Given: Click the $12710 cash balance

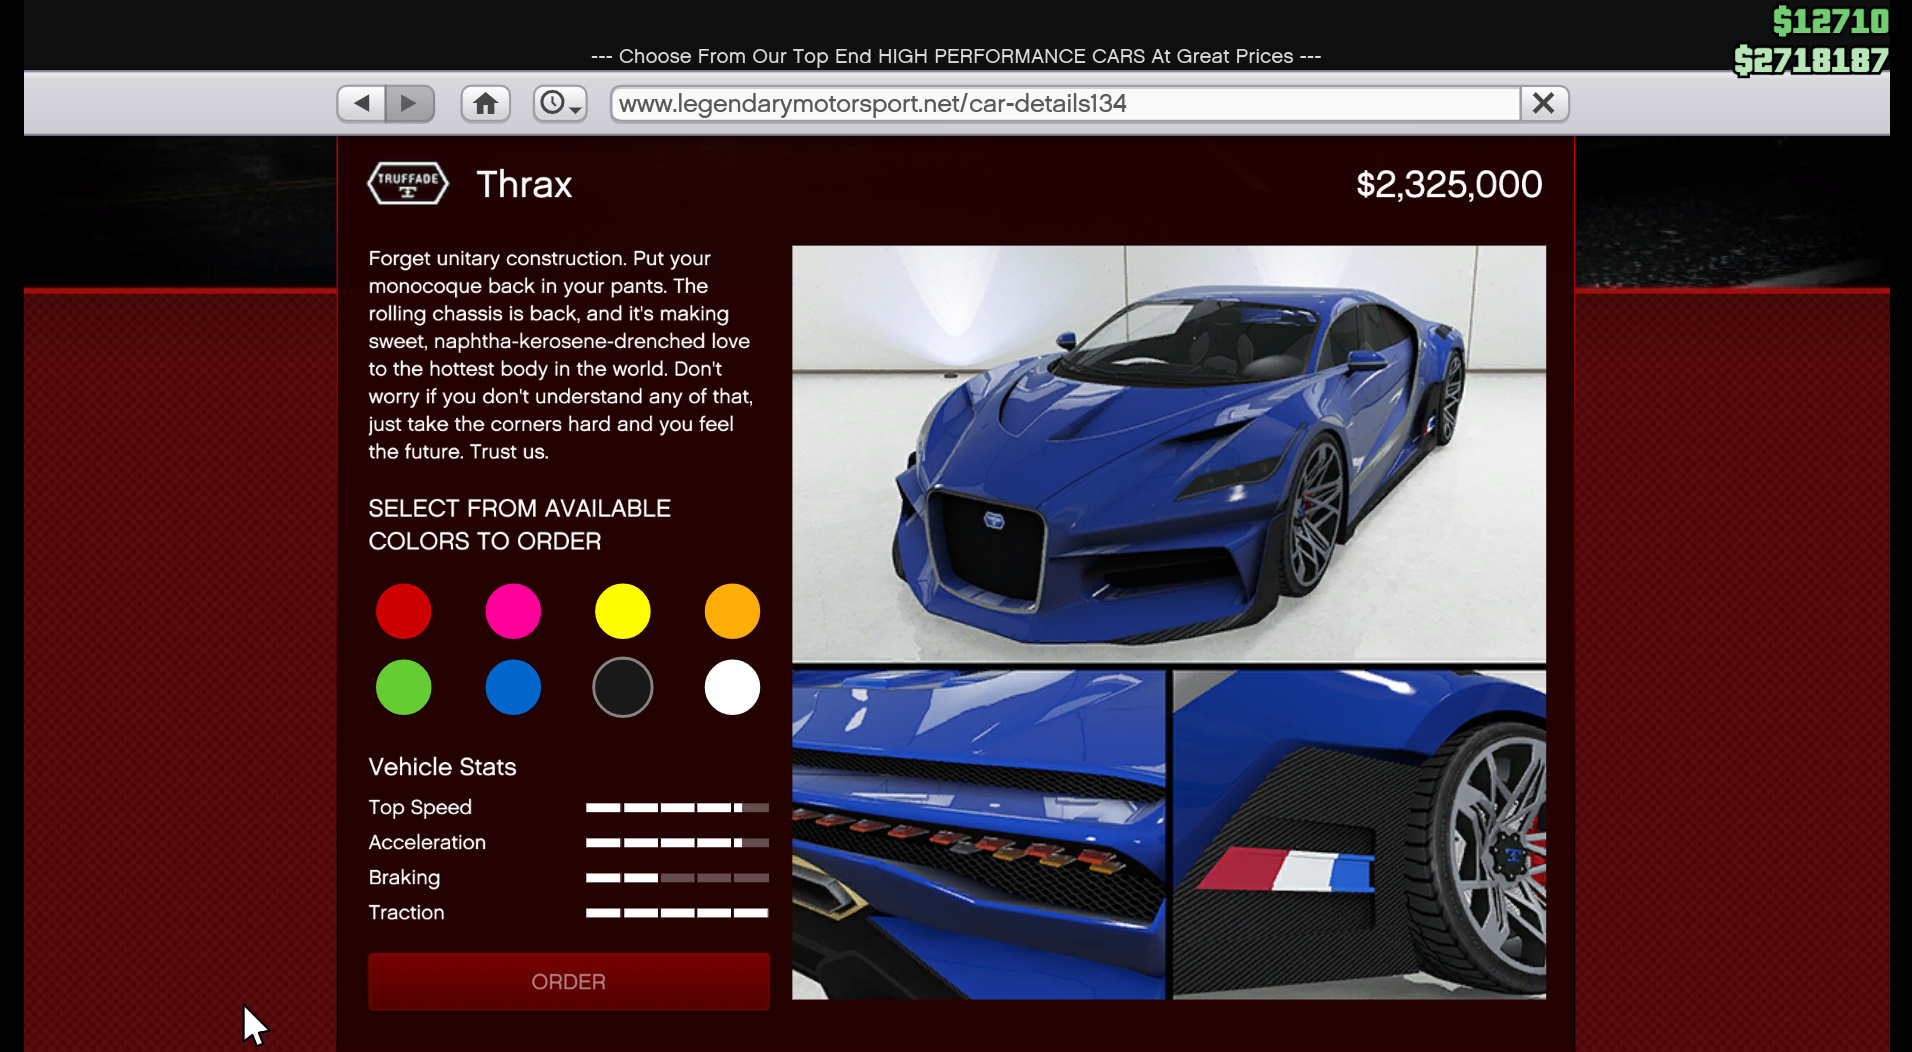Looking at the screenshot, I should click(x=1830, y=20).
